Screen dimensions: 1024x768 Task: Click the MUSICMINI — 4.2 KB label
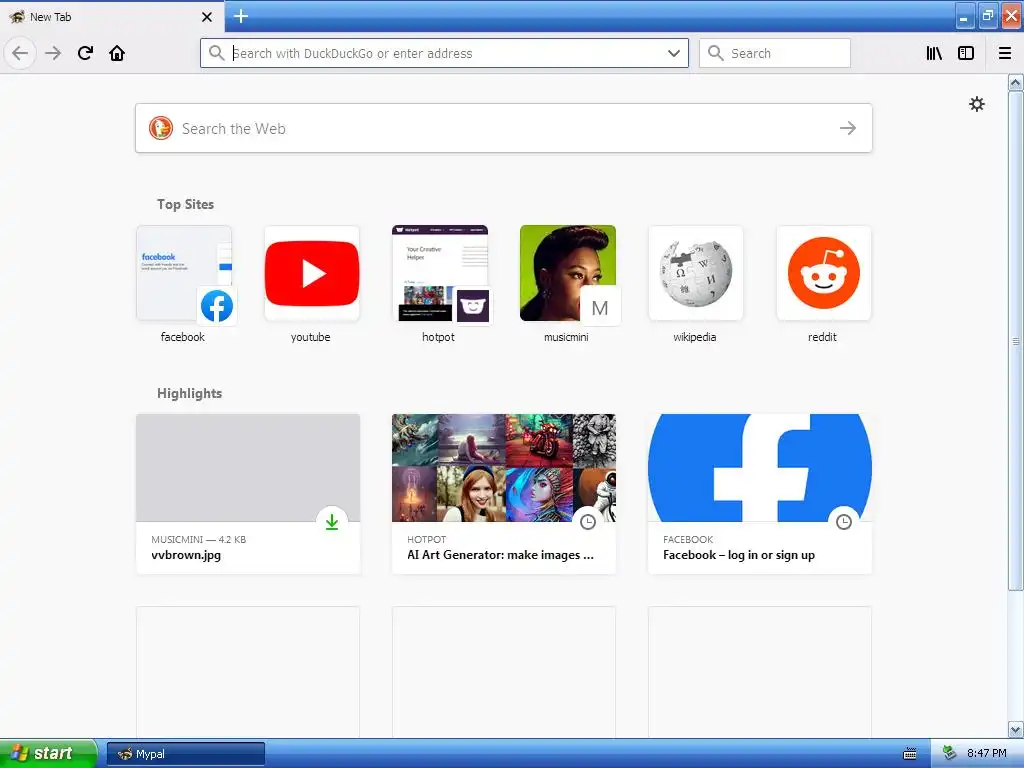(199, 539)
